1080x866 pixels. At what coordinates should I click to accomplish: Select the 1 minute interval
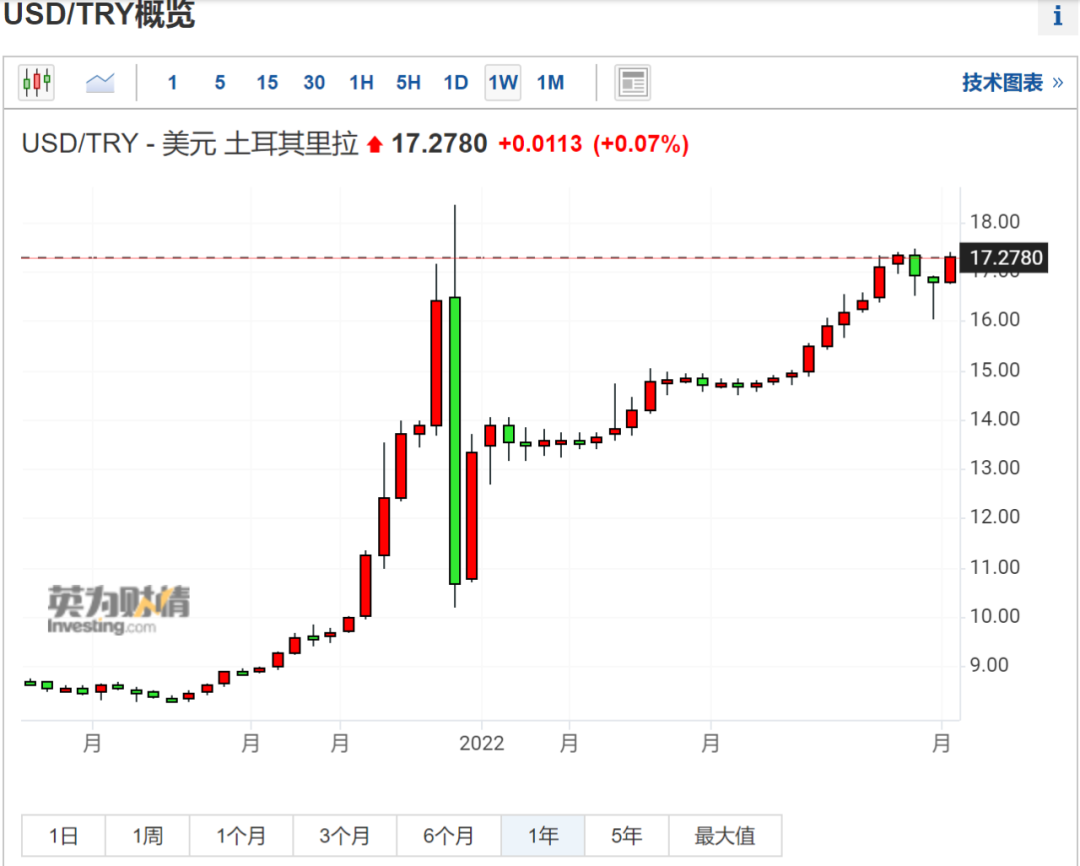[x=172, y=83]
